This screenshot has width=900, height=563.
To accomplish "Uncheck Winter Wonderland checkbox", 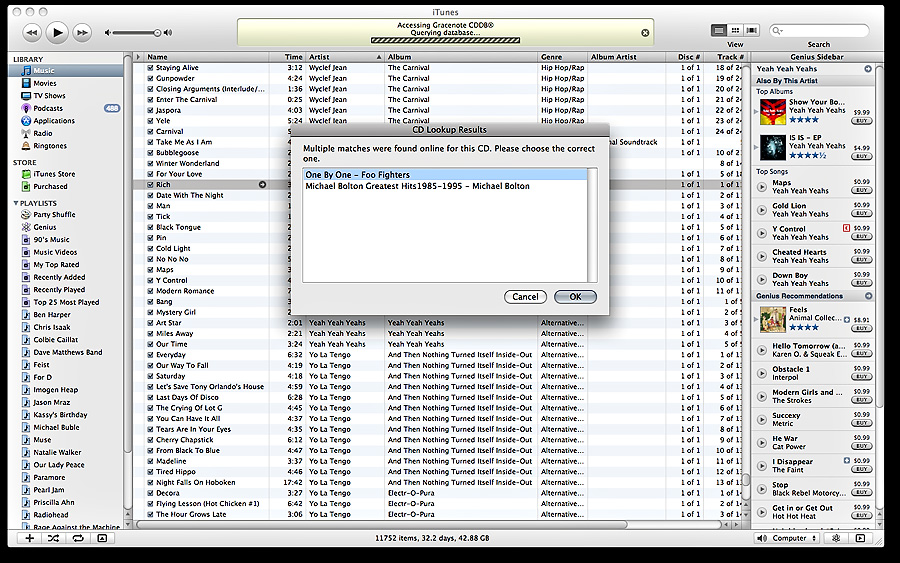I will coord(150,164).
